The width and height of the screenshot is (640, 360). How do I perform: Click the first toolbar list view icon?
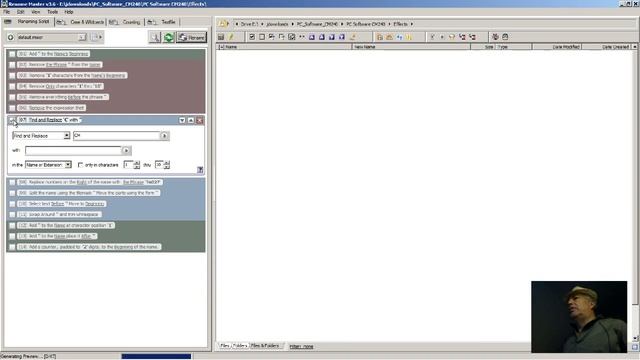(x=221, y=37)
